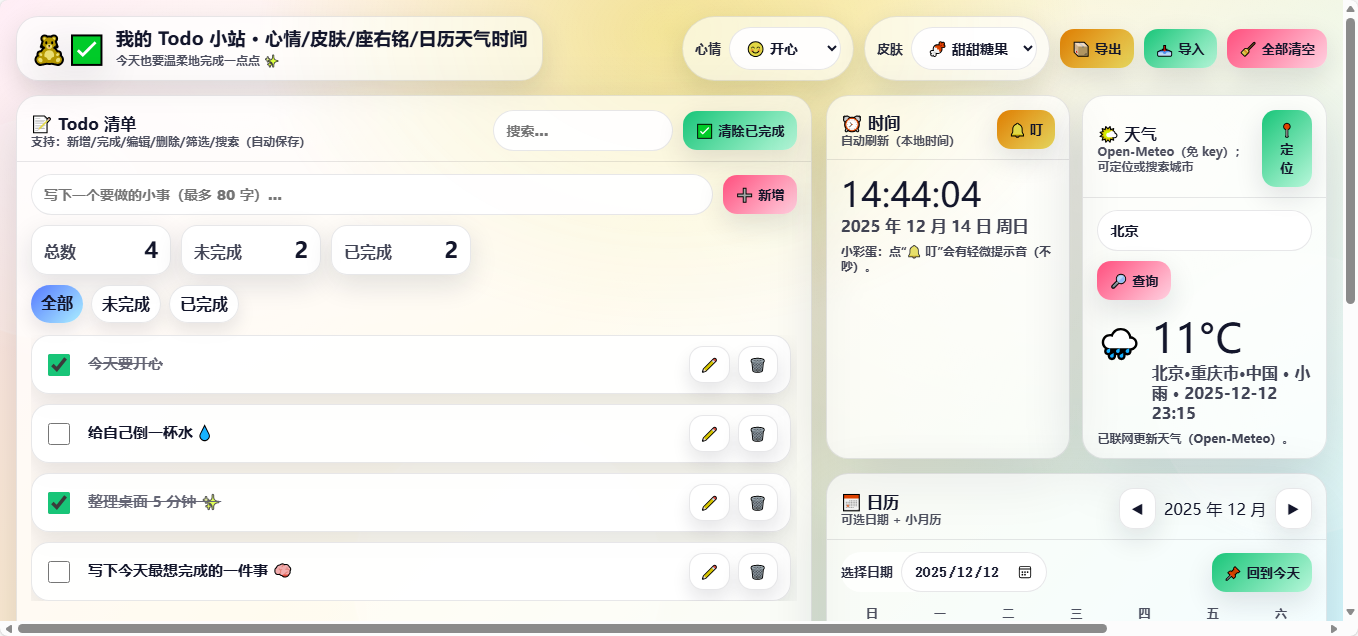
Task: Click the 整理桌面 5 分钟 todo text
Action: click(x=153, y=502)
